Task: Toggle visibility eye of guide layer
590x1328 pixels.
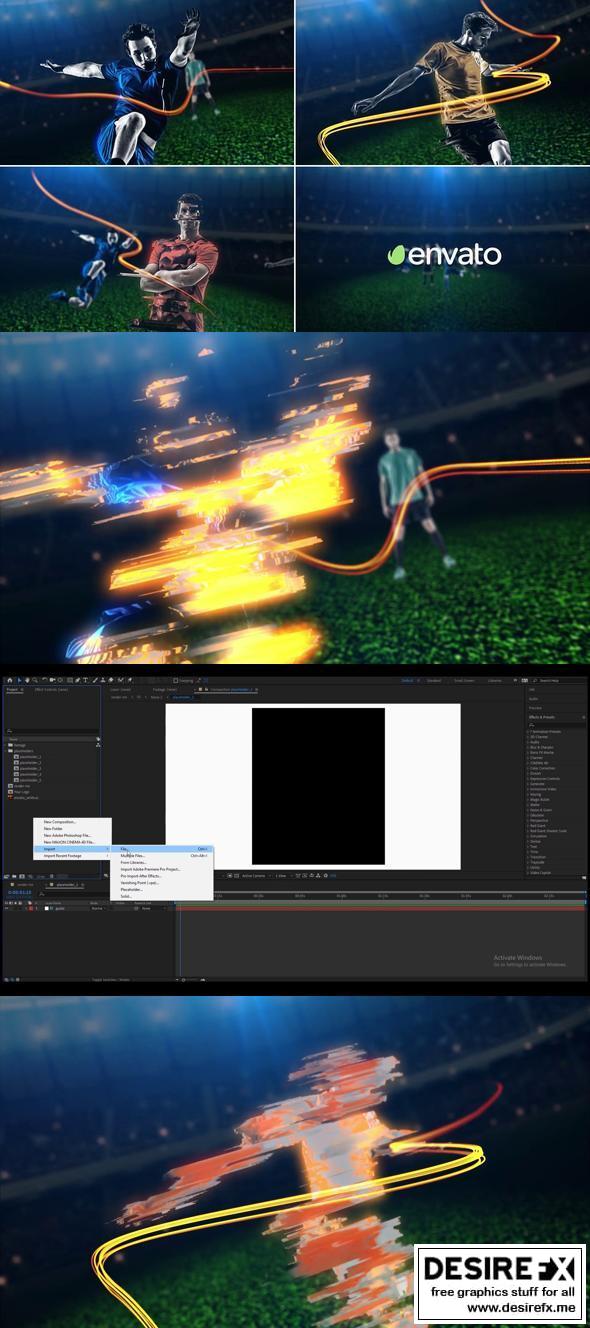Action: [x=6, y=908]
